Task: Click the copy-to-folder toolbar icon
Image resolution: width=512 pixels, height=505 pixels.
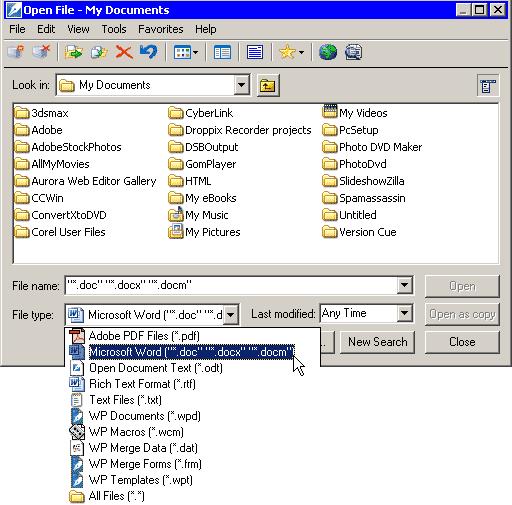Action: [99, 52]
